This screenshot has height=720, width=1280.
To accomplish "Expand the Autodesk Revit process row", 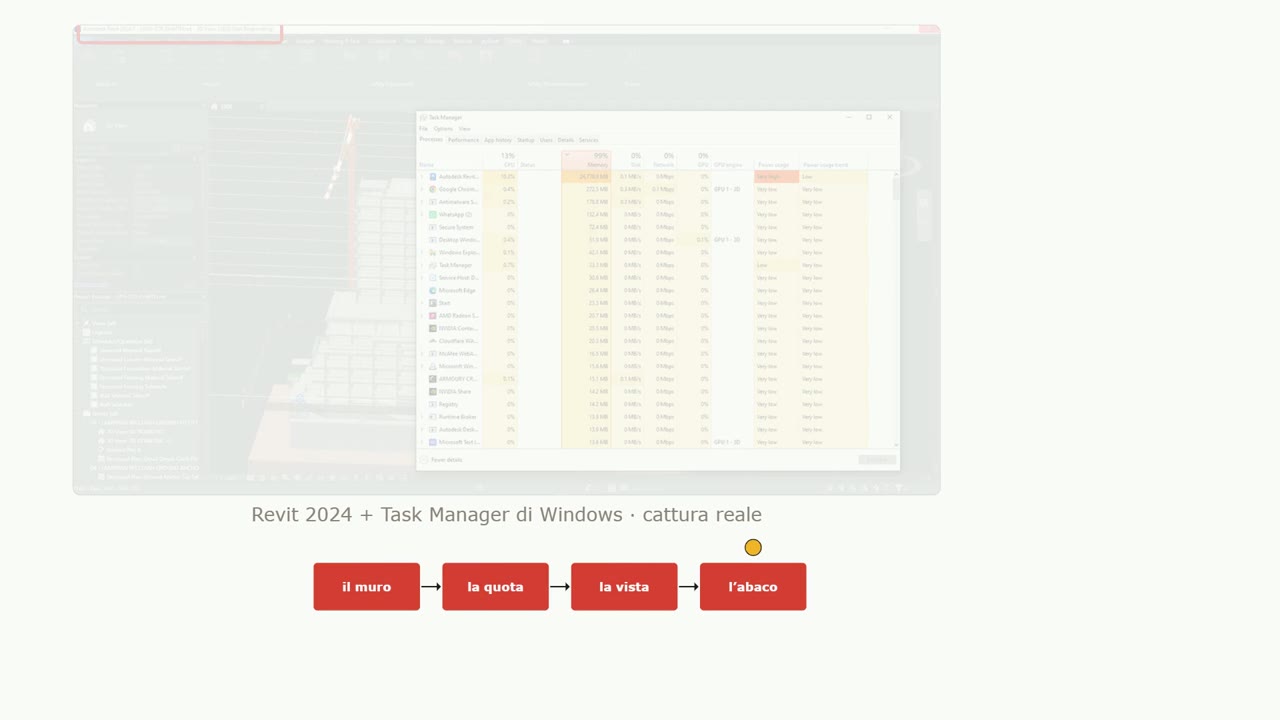I will (x=422, y=177).
